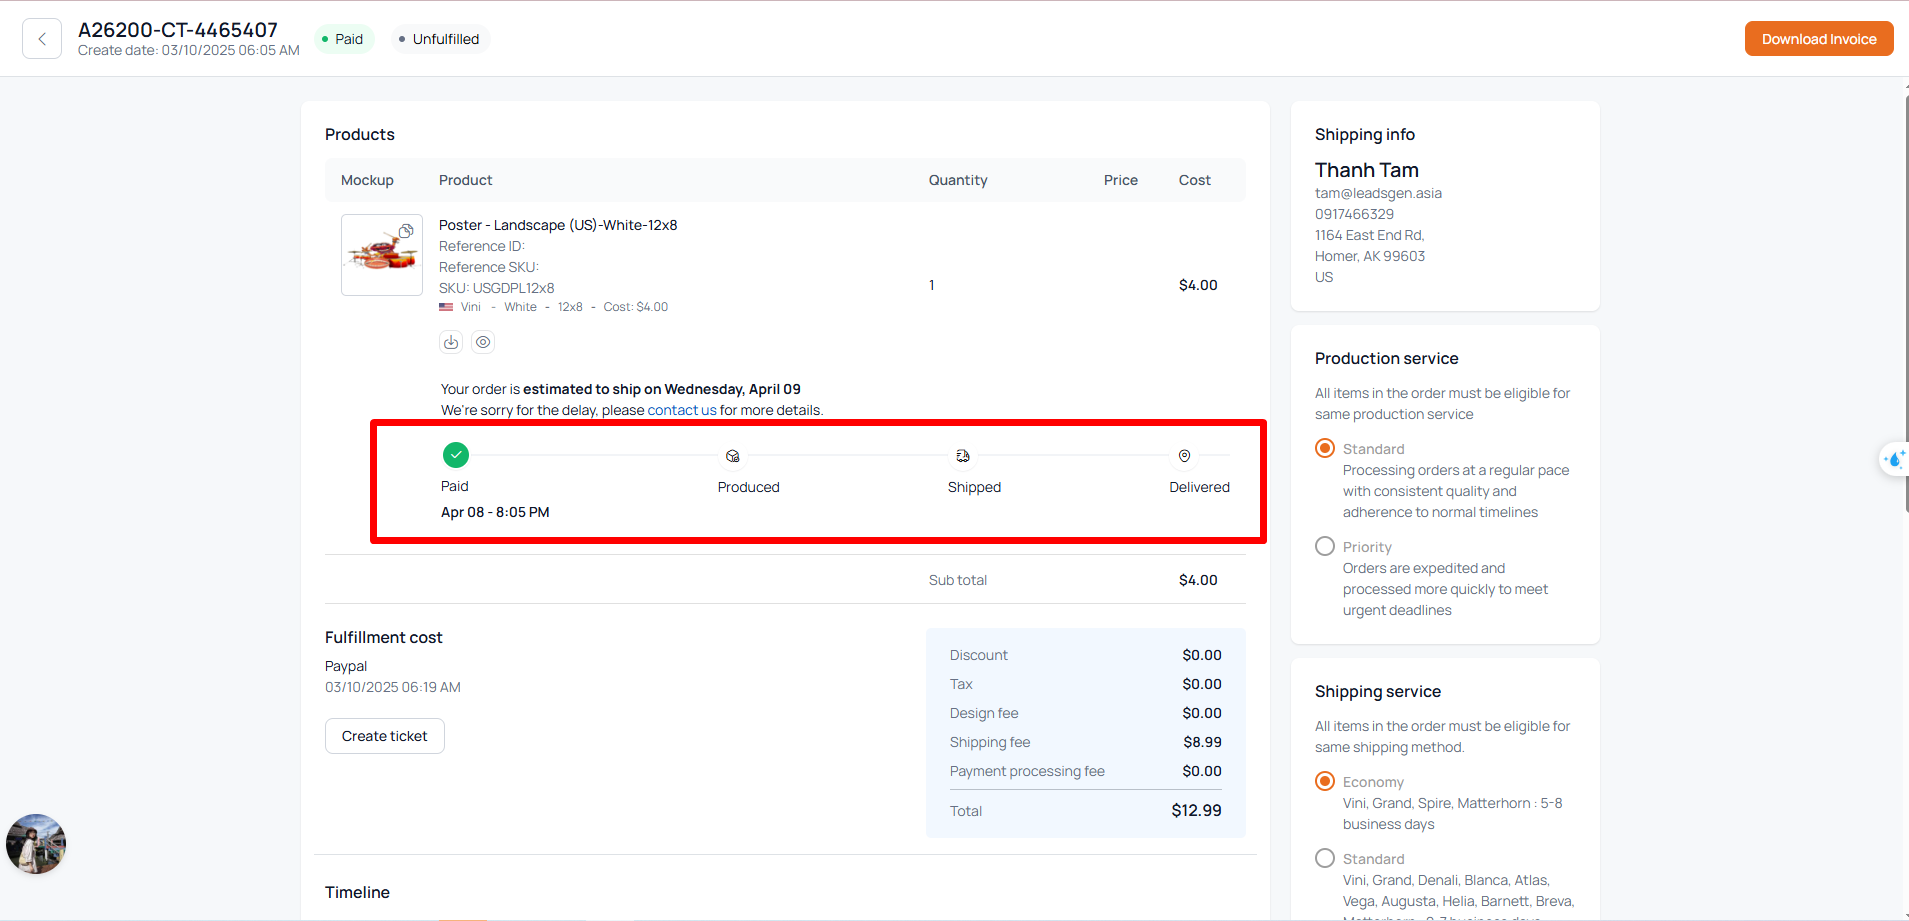Click the Produced status step icon

[x=733, y=456]
